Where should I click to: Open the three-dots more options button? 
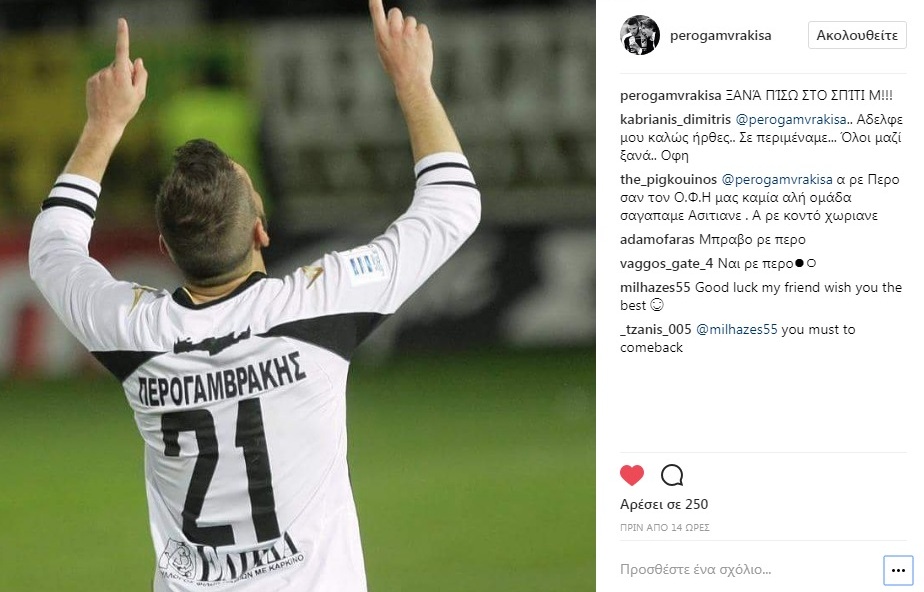click(x=898, y=570)
